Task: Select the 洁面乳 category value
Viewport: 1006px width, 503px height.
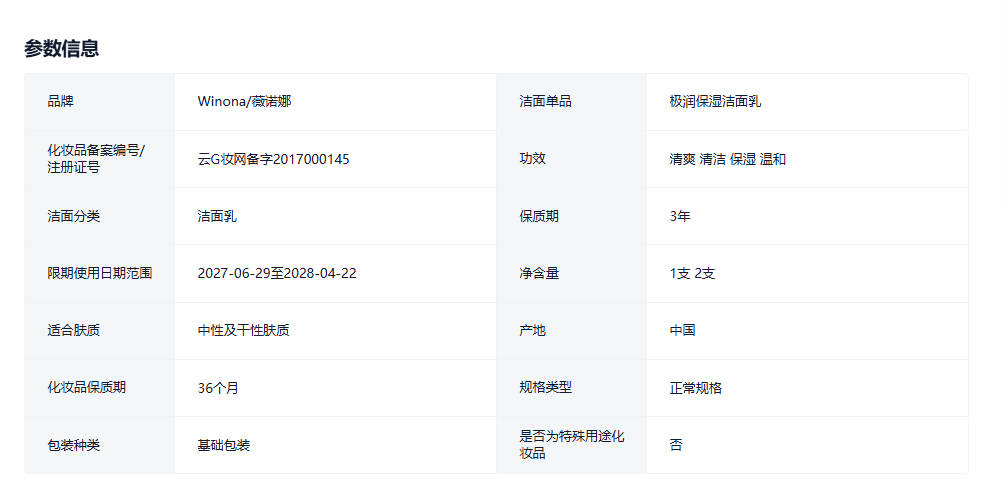Action: (217, 216)
